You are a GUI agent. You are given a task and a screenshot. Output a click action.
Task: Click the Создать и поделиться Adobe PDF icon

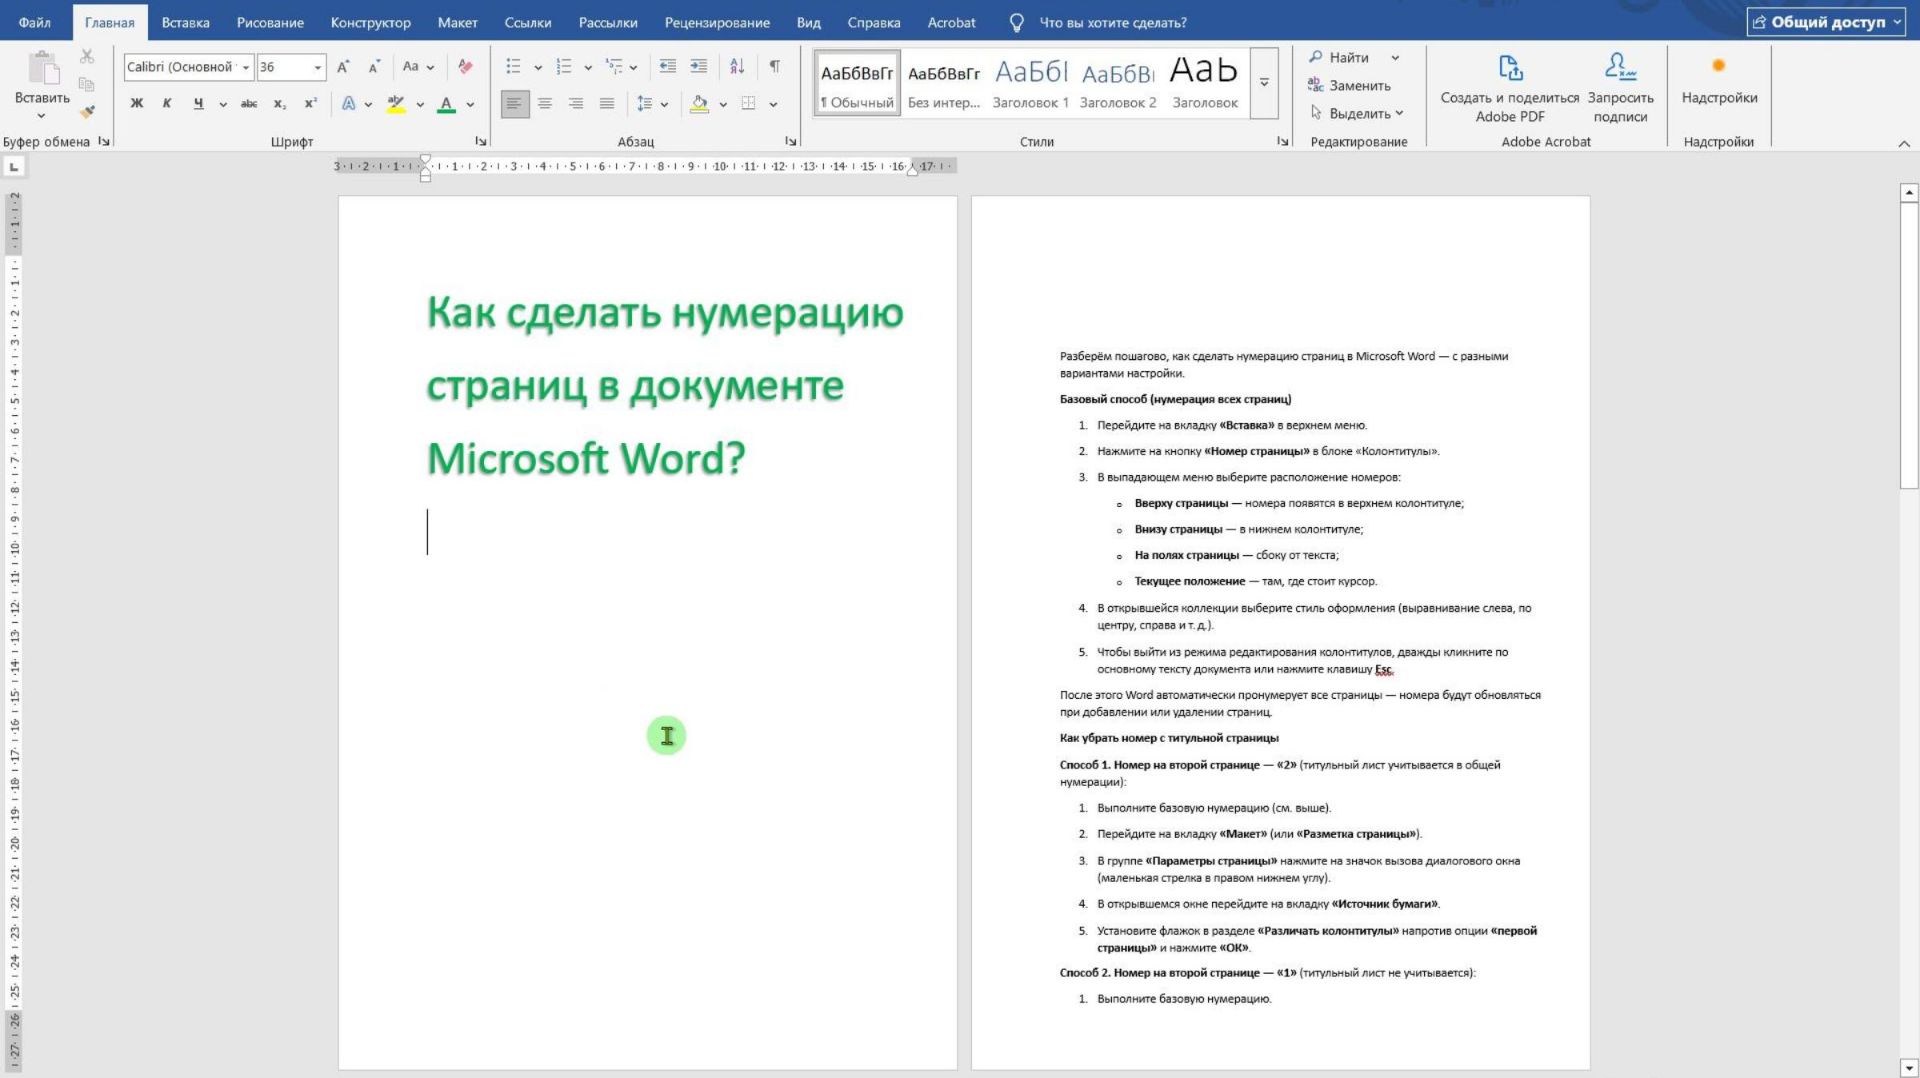tap(1510, 69)
